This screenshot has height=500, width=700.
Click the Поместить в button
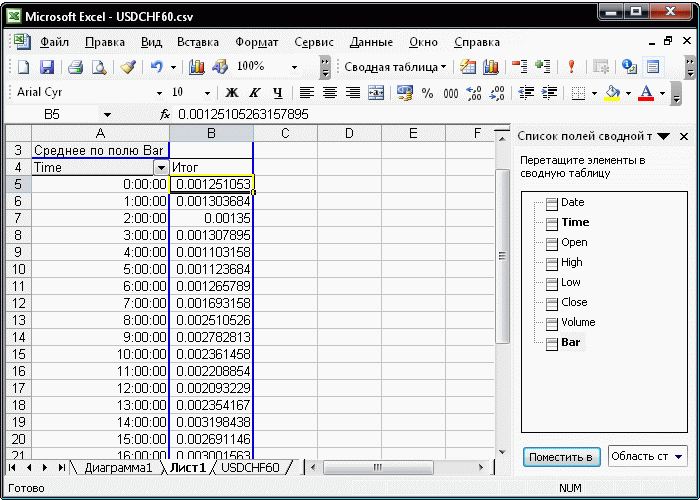pyautogui.click(x=560, y=457)
